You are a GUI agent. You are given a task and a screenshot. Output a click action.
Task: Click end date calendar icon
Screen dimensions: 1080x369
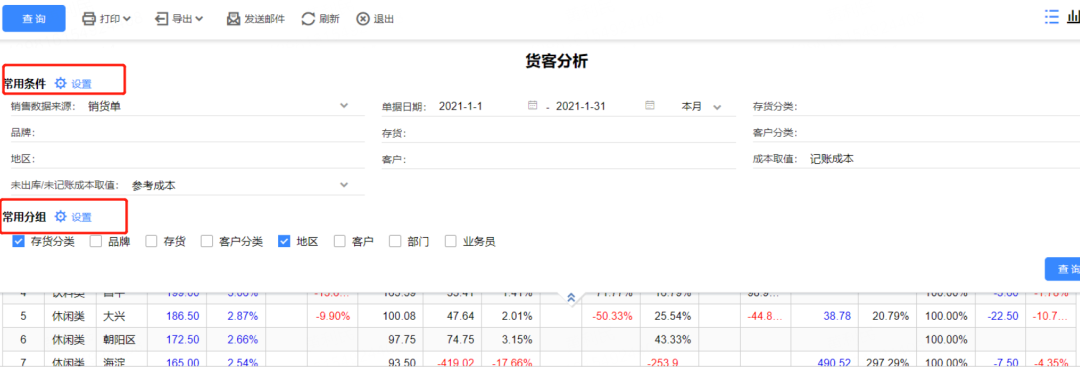(x=650, y=106)
